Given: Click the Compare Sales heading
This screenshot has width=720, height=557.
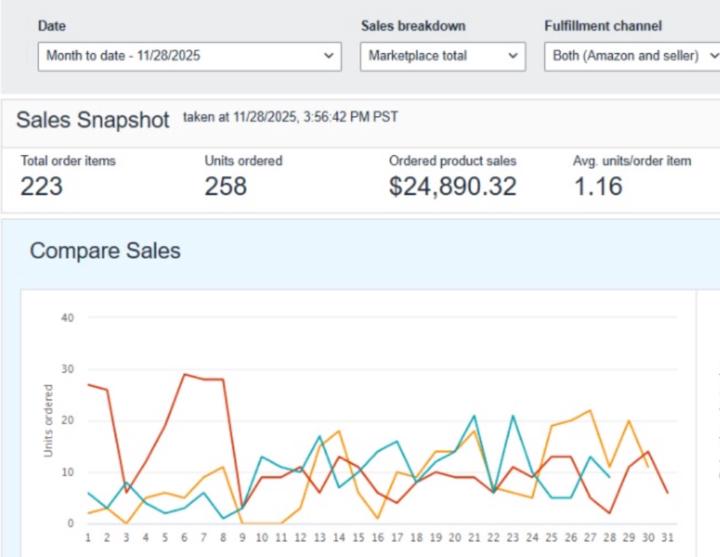Looking at the screenshot, I should point(105,250).
